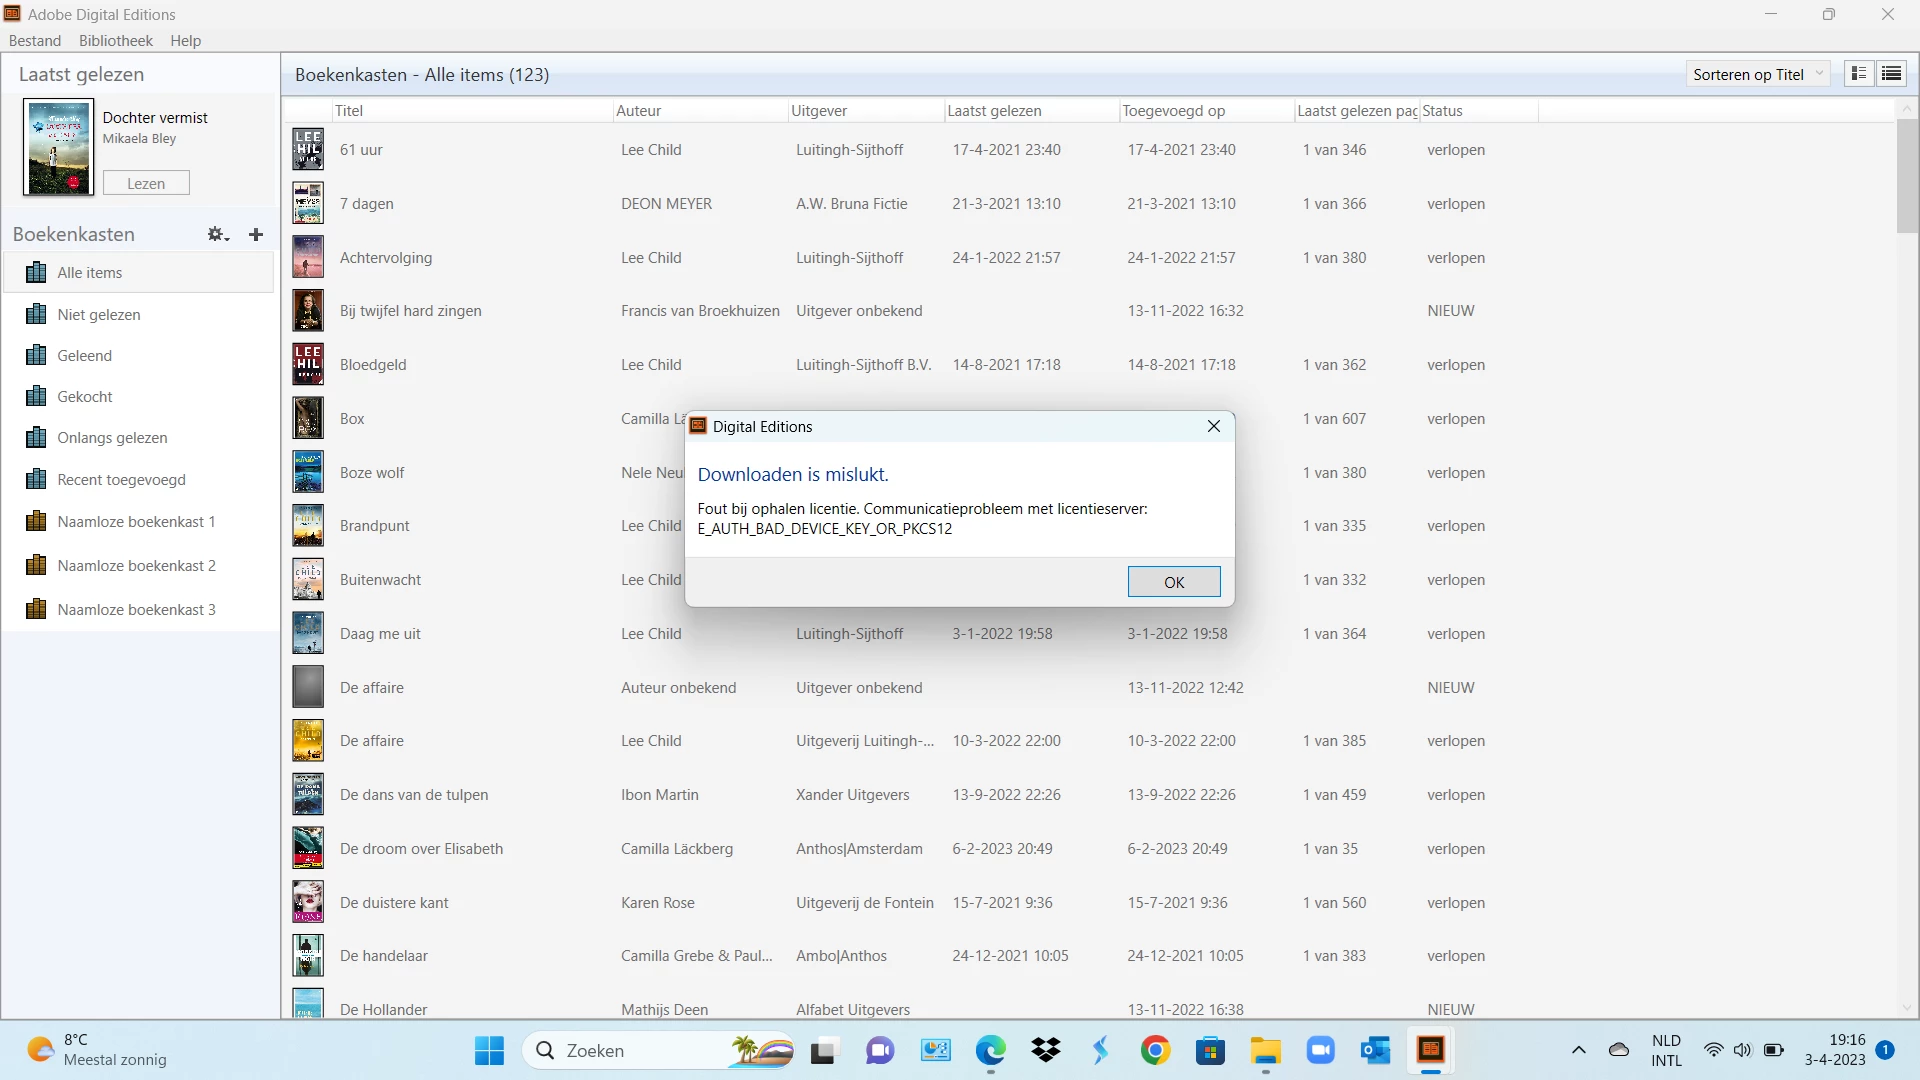This screenshot has width=1920, height=1080.
Task: Open Naamloze boekenkast 2 shelf
Action: (x=136, y=565)
